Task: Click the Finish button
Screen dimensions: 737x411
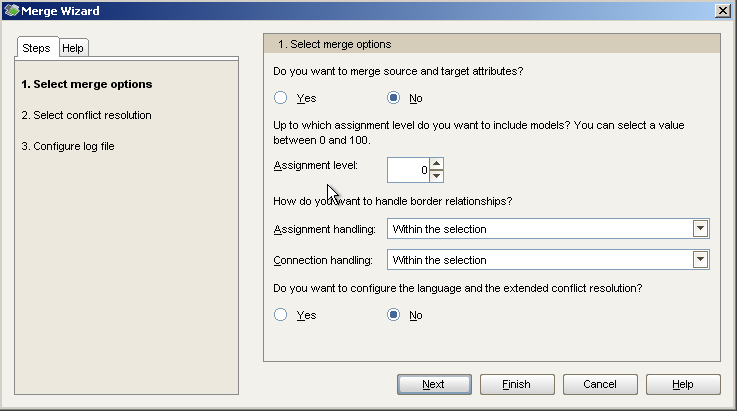Action: [517, 384]
